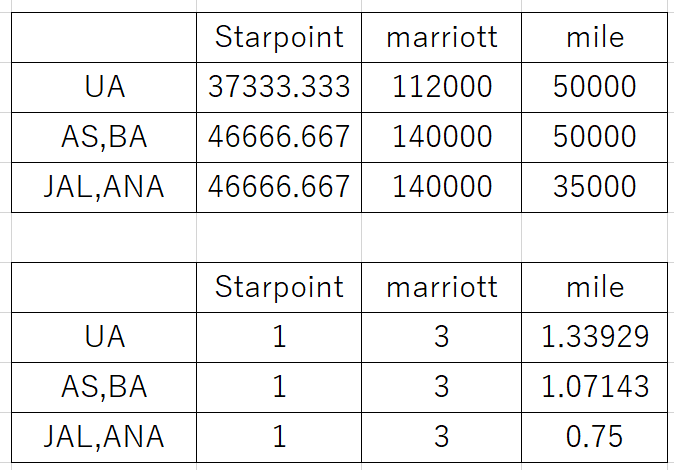Select the cell containing 1.07143
Screen dimensions: 674x470
coord(594,387)
